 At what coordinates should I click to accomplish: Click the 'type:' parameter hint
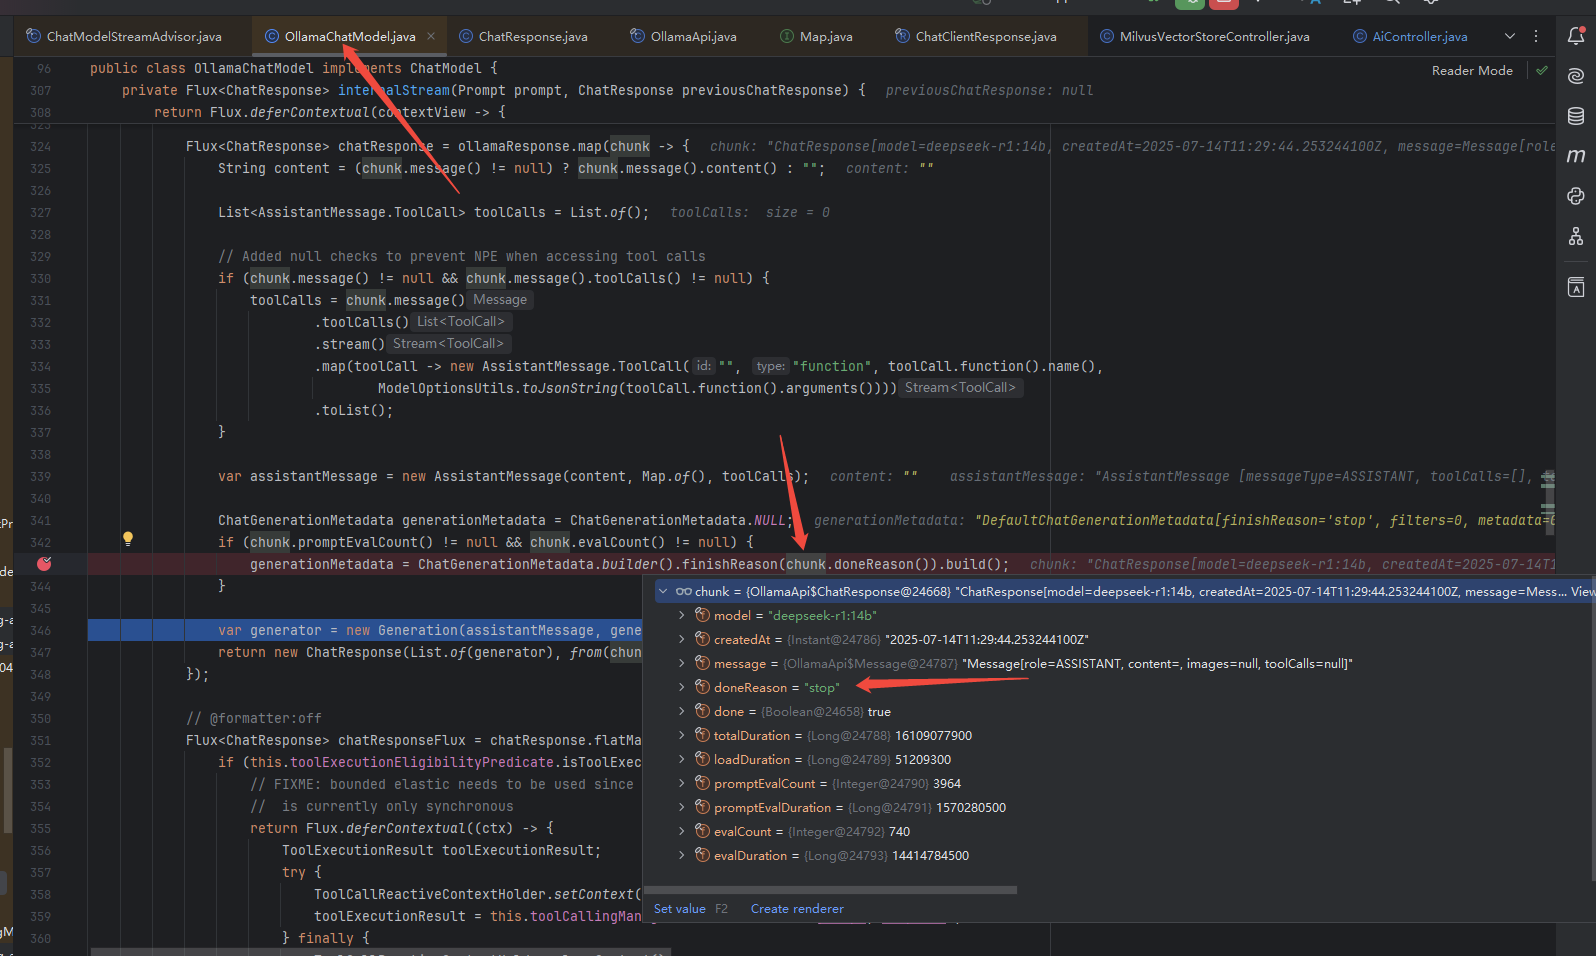pyautogui.click(x=770, y=366)
